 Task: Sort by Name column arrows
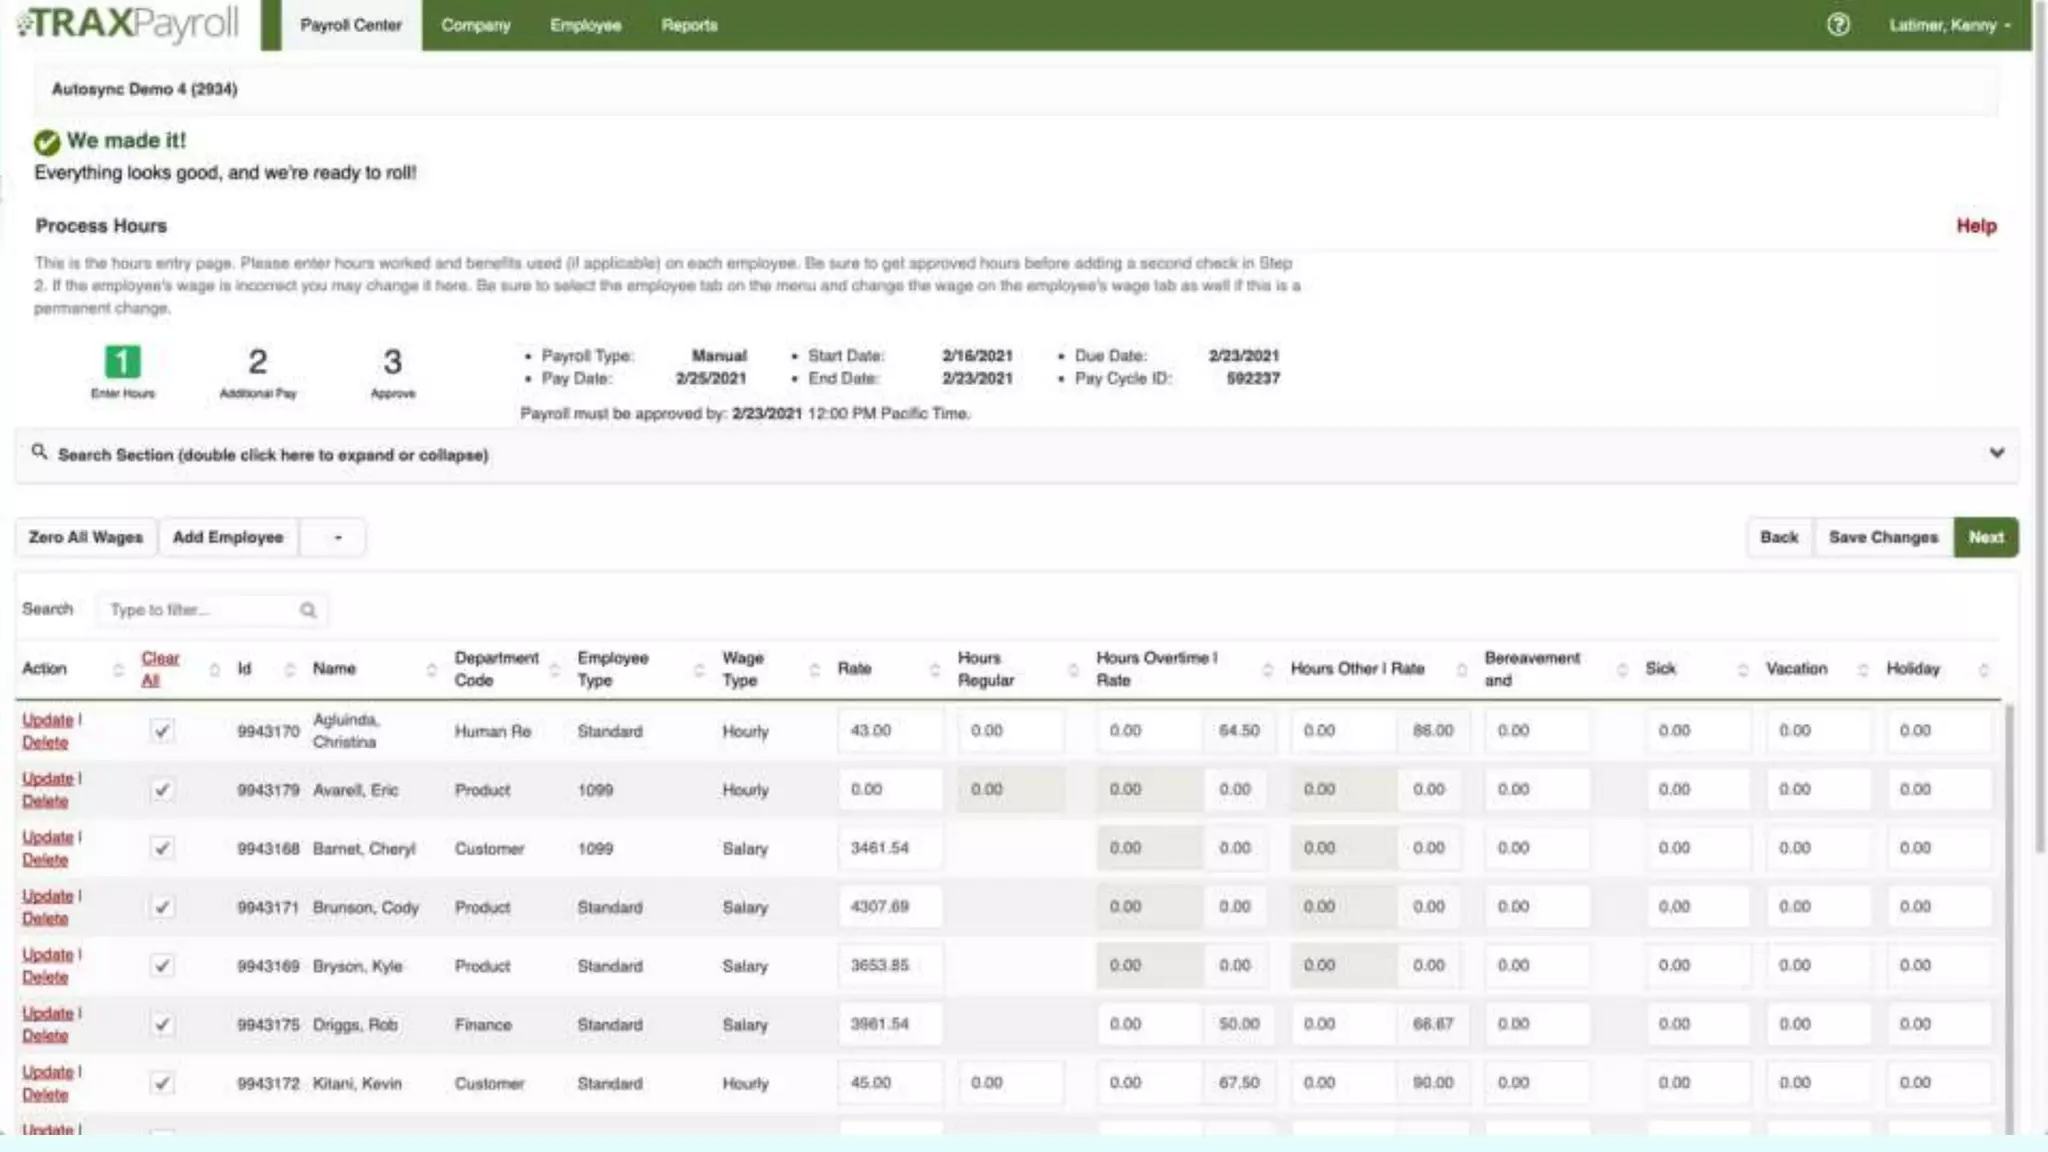pyautogui.click(x=431, y=669)
